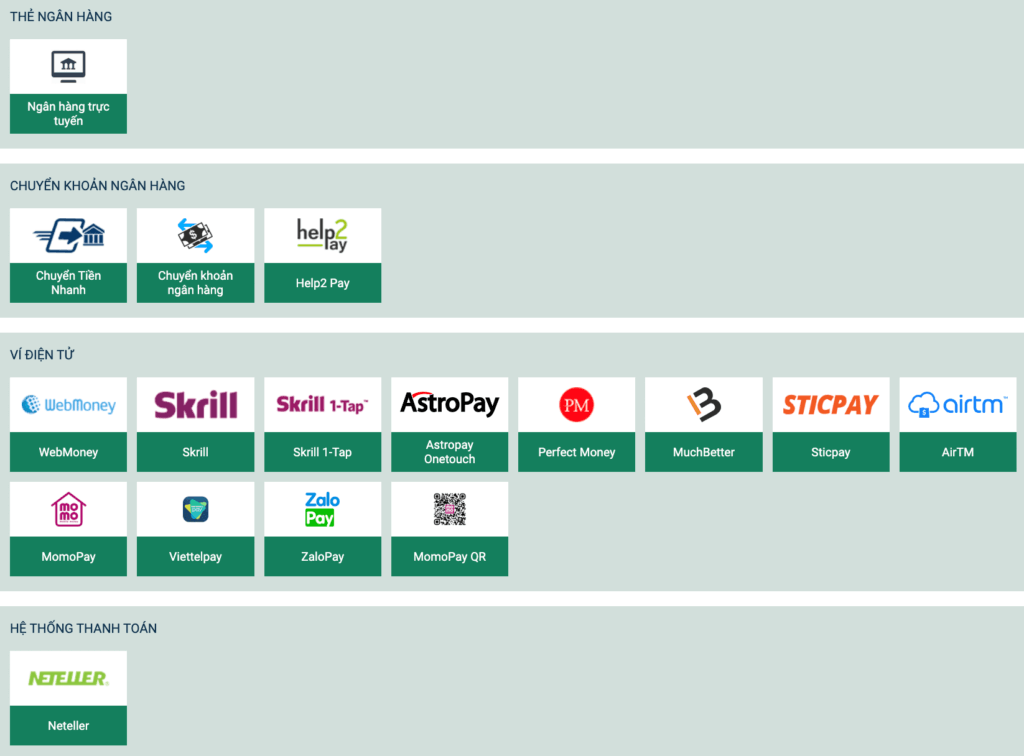Click the help2pay logo
The height and width of the screenshot is (756, 1024).
tap(323, 235)
